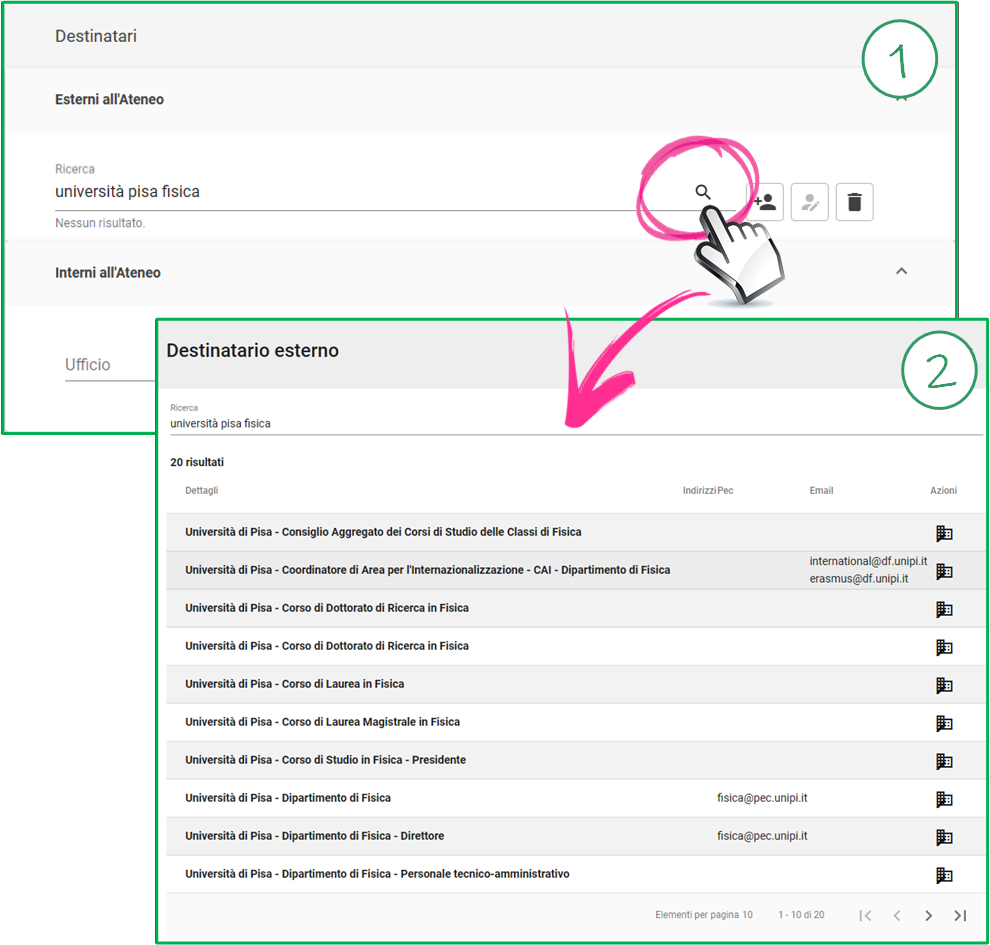Click Esterni all'Ateneo section header
The height and width of the screenshot is (945, 990).
point(480,100)
